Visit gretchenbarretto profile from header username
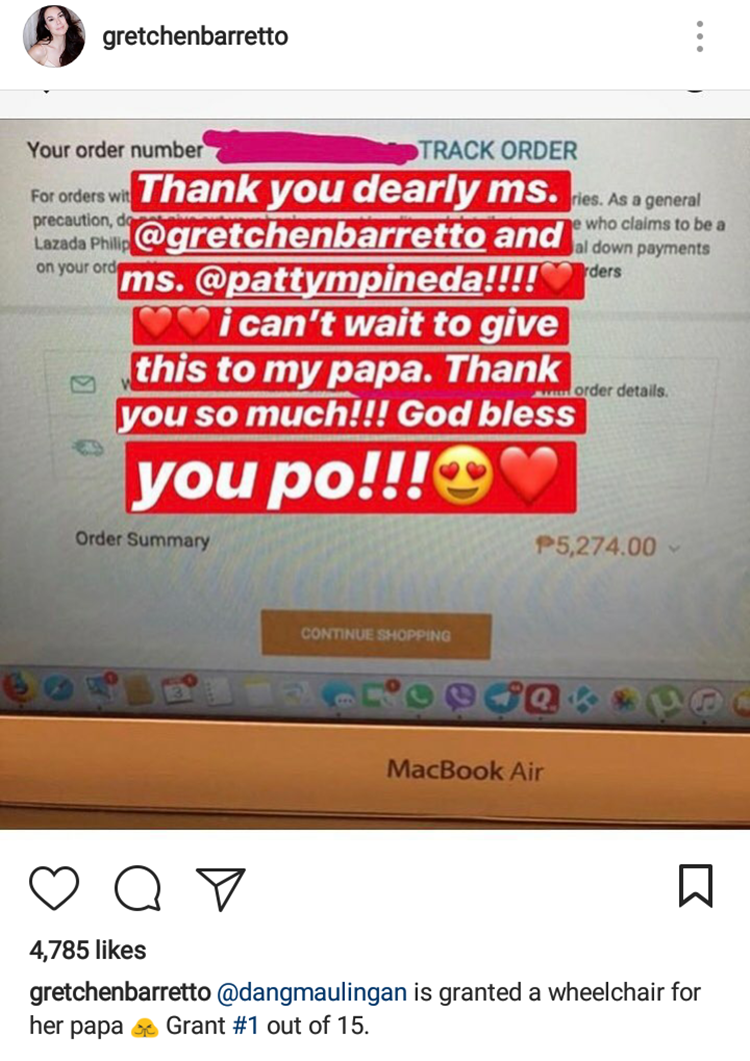750x1061 pixels. (195, 37)
